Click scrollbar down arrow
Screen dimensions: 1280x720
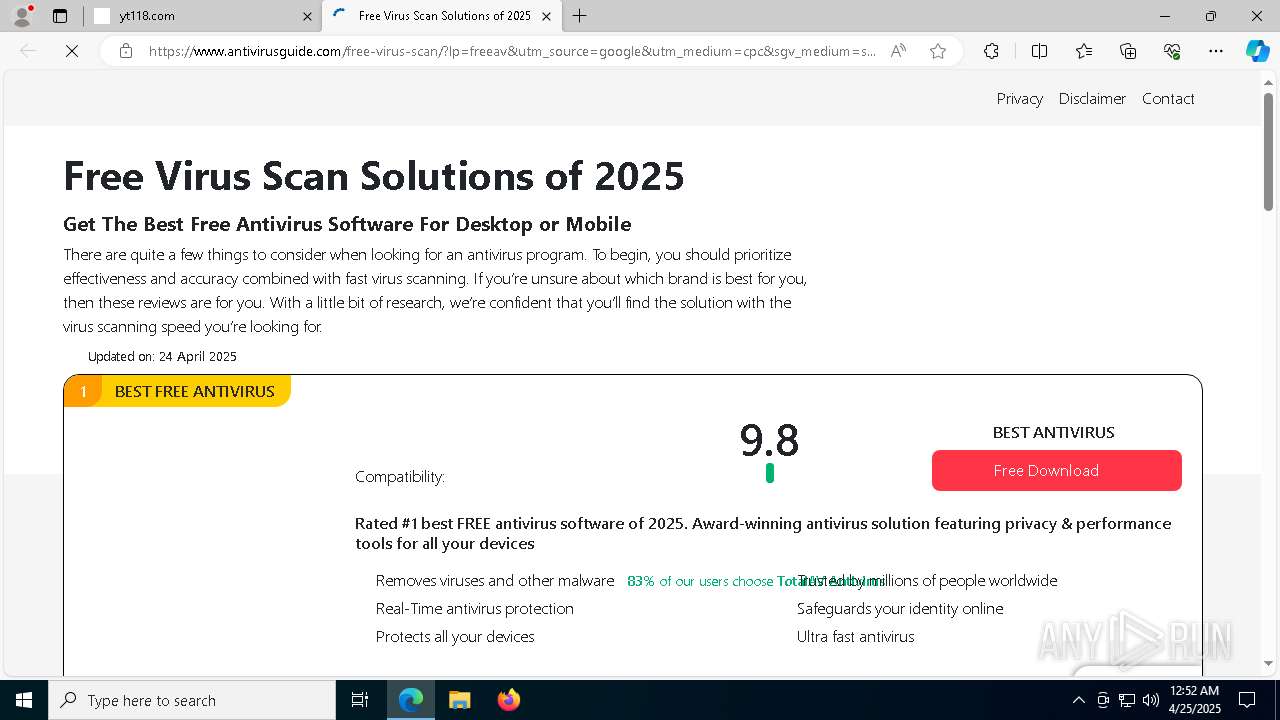click(x=1268, y=663)
